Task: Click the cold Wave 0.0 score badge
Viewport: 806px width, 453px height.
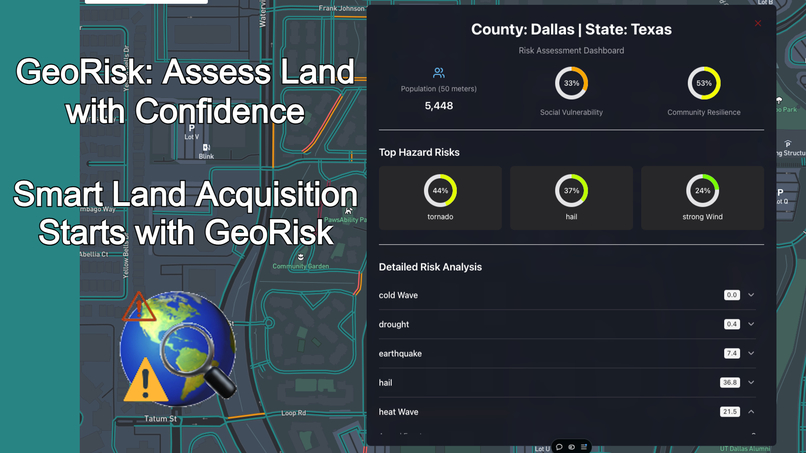Action: point(731,295)
